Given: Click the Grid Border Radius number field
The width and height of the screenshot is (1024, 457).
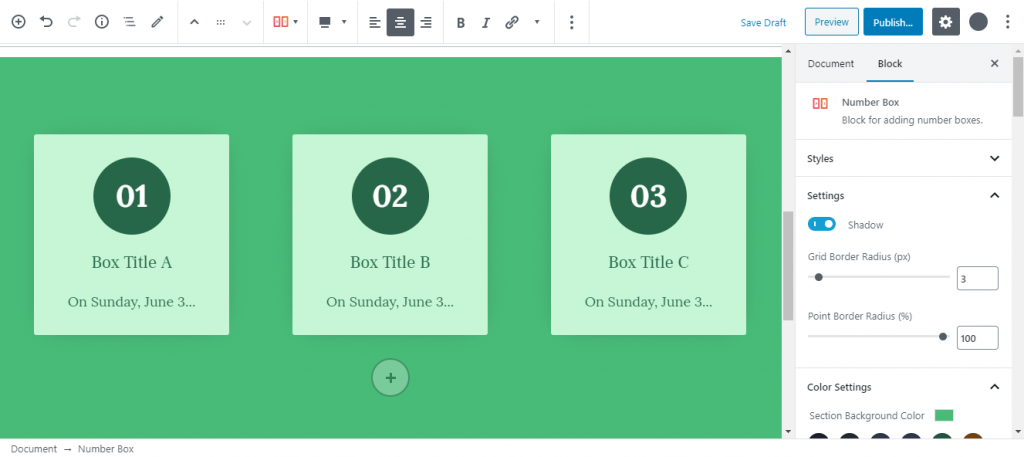Looking at the screenshot, I should pyautogui.click(x=977, y=278).
